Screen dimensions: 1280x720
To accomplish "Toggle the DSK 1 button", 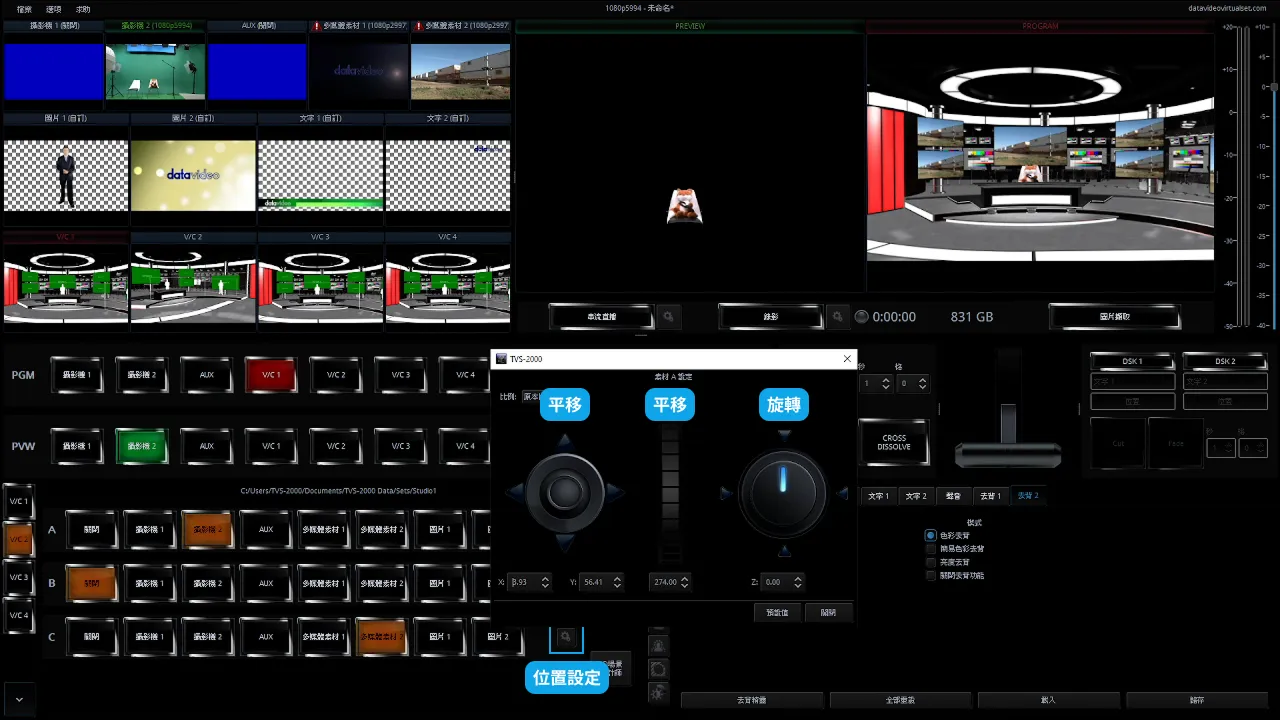I will (1132, 361).
